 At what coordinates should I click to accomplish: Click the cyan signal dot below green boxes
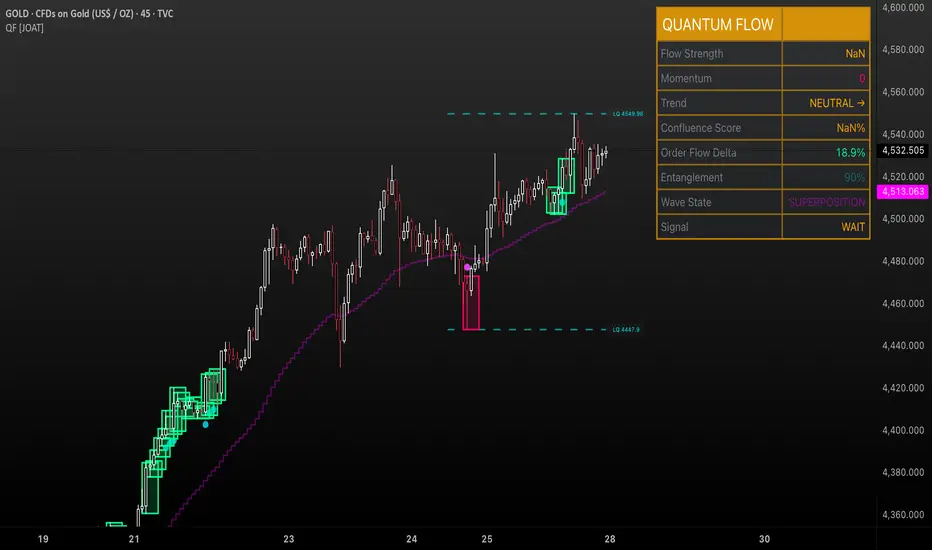pyautogui.click(x=206, y=425)
